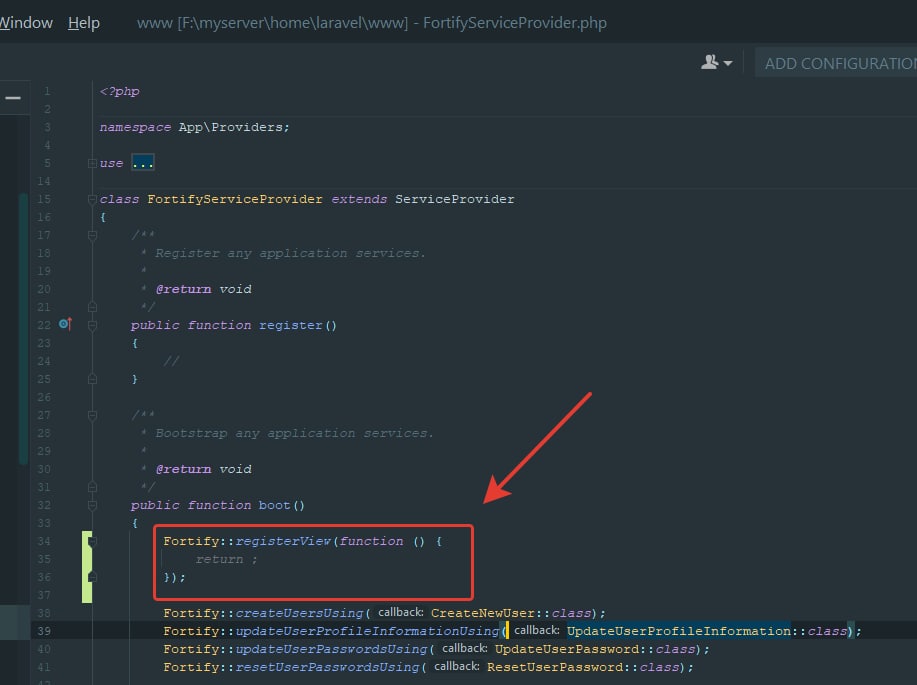
Task: Open the user account dropdown icon
Action: 716,62
